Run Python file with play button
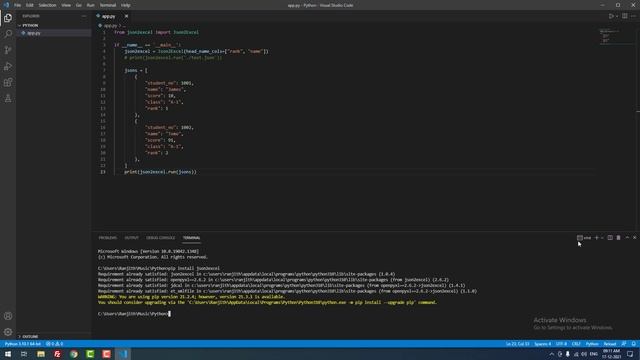 (x=611, y=16)
